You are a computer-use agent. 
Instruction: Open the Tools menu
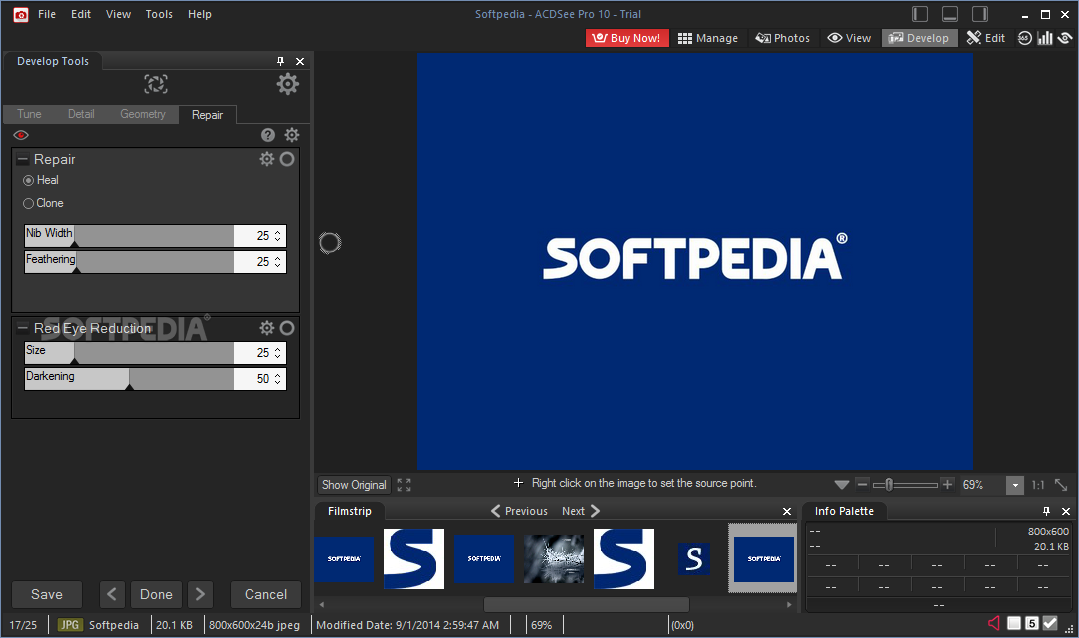pyautogui.click(x=159, y=14)
